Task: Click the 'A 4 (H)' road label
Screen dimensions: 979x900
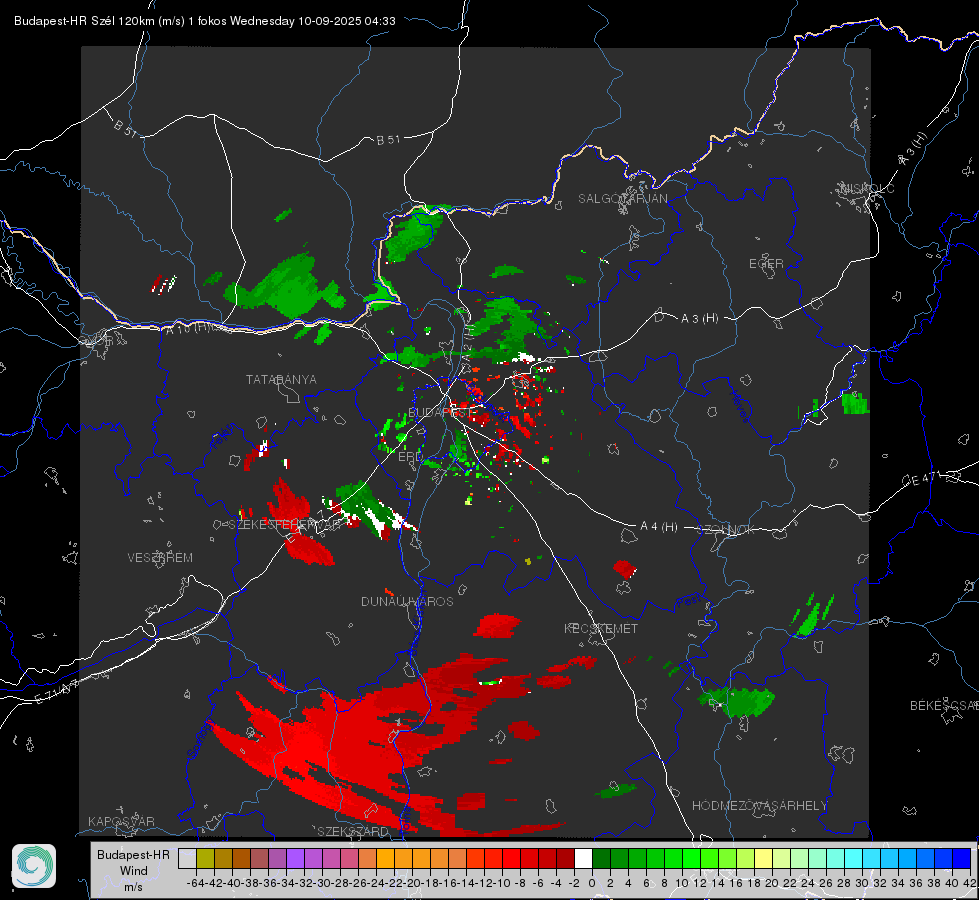Action: 659,527
